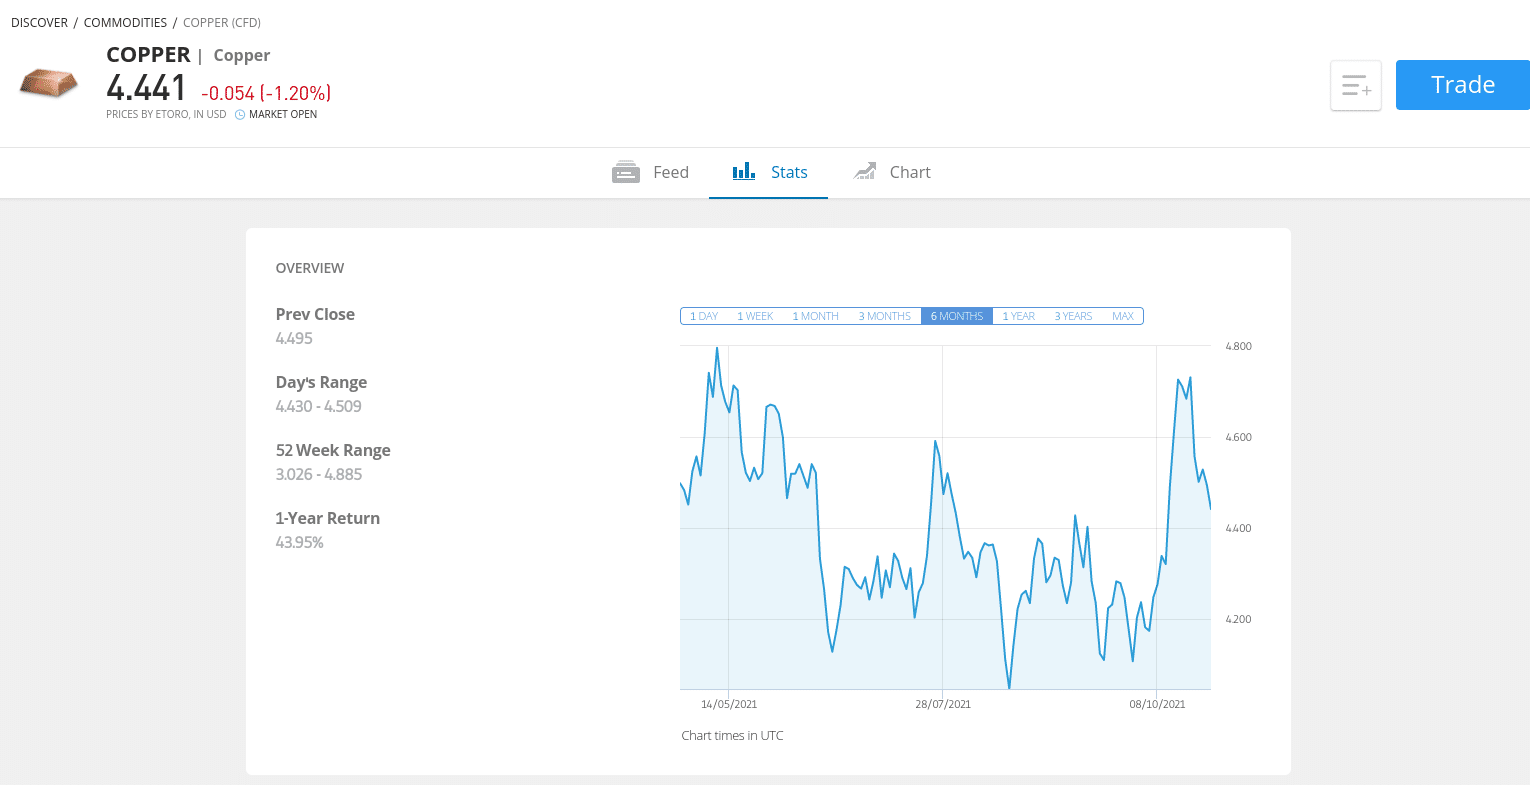Click the 08/10/2021 date on chart axis
Screen dimensions: 1530x785
click(x=1157, y=704)
